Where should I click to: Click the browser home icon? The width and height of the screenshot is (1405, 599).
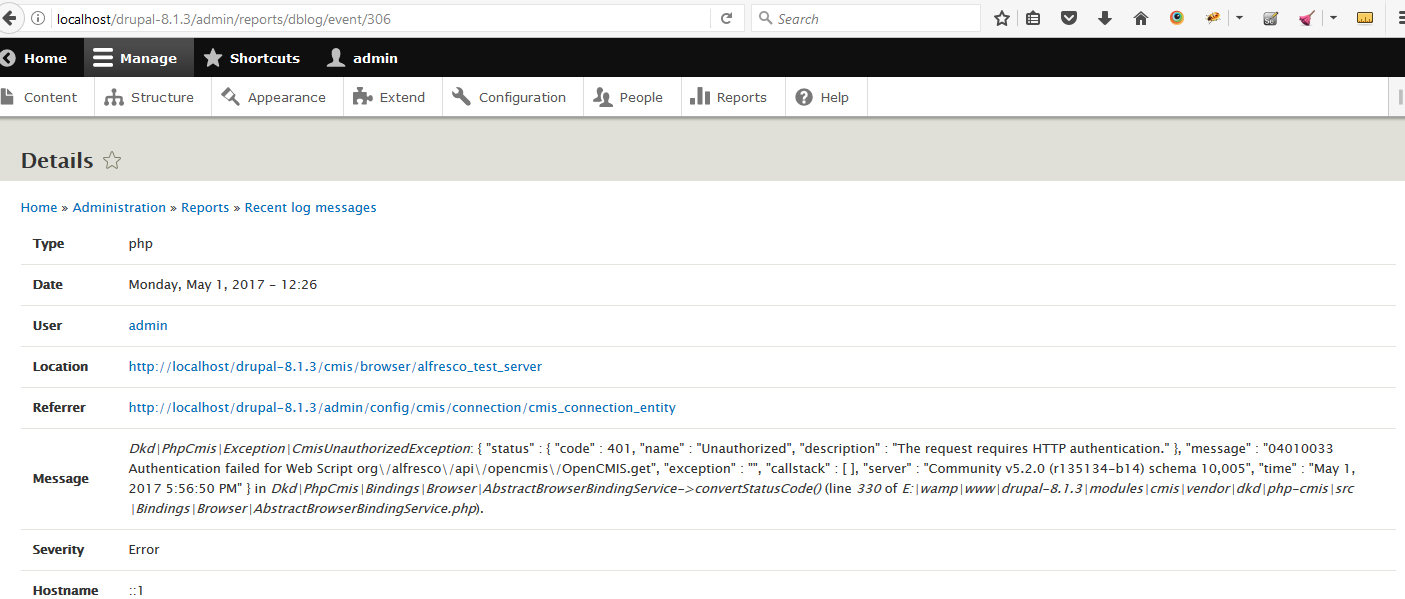[x=1141, y=18]
